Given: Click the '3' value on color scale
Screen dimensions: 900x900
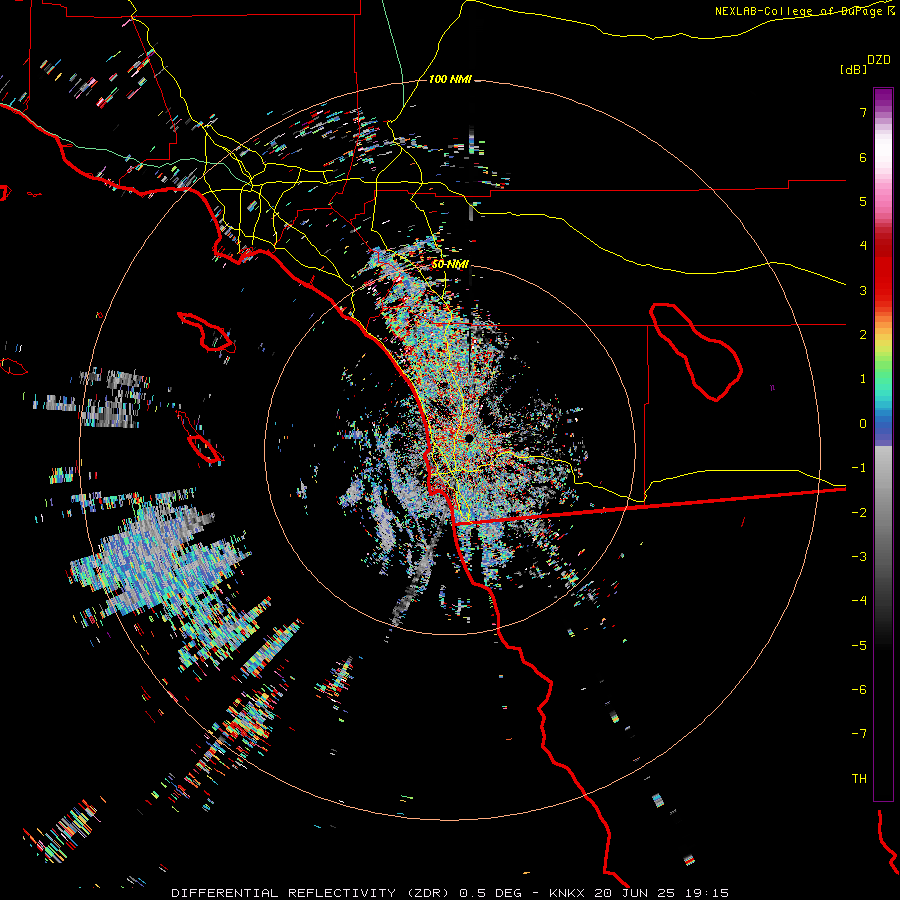Looking at the screenshot, I should tap(863, 290).
